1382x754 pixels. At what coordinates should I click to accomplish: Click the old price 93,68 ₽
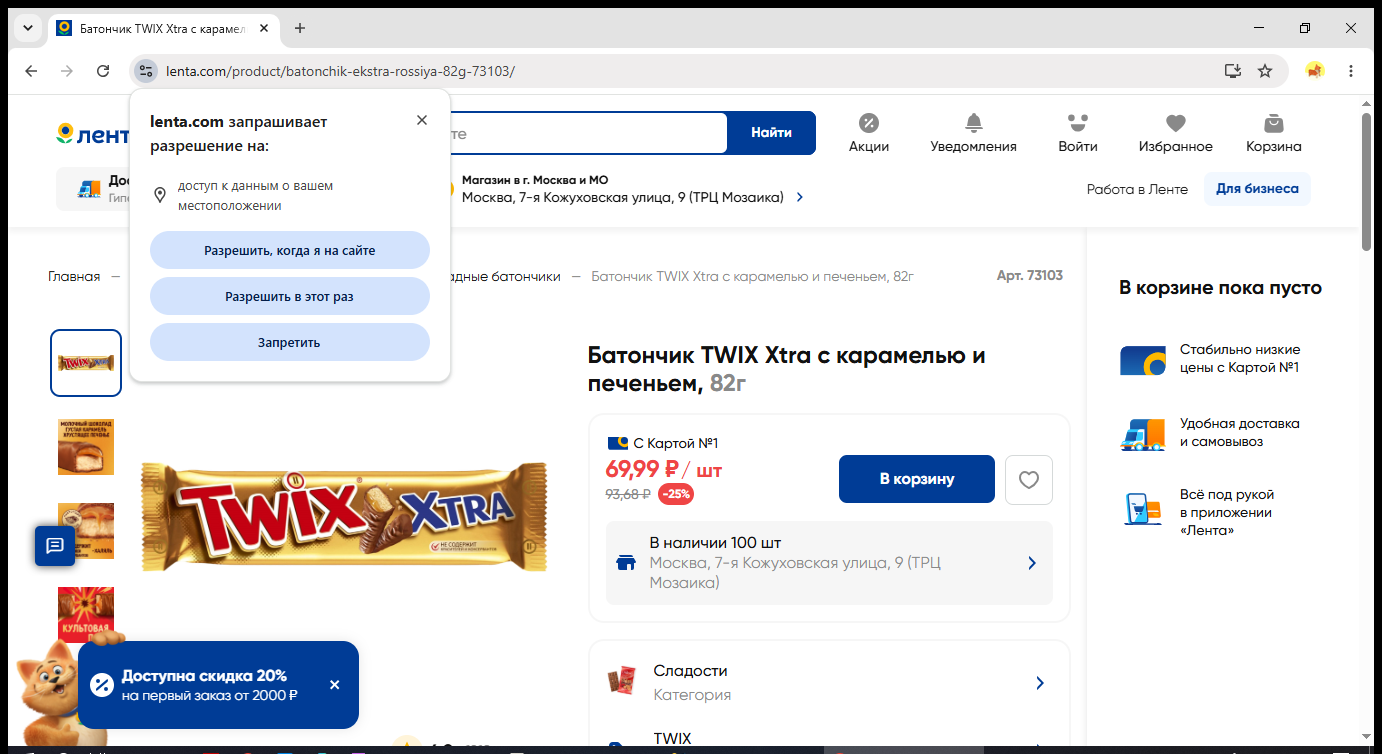628,494
